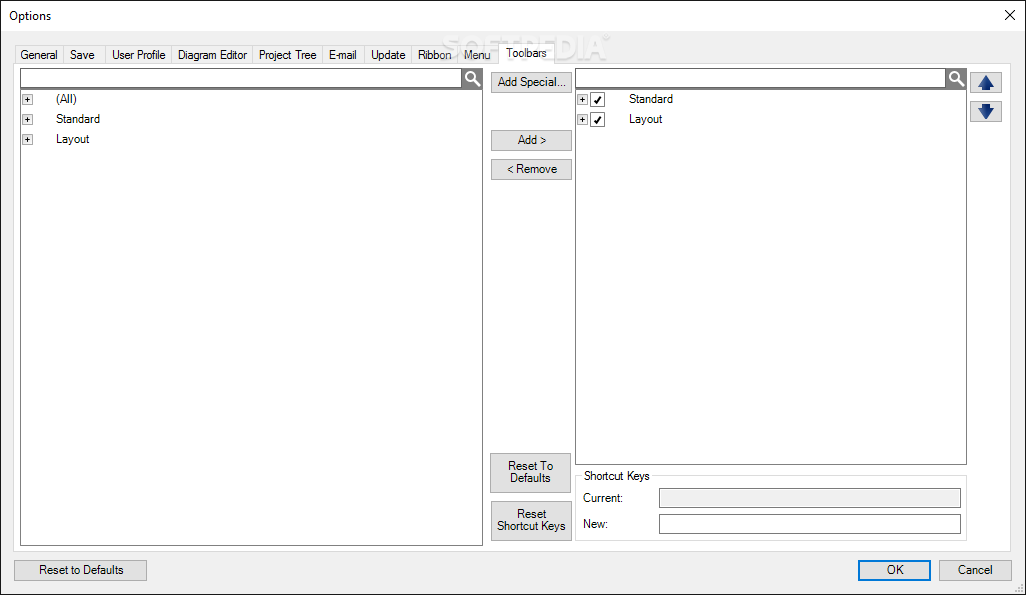The width and height of the screenshot is (1026, 595).
Task: Click the Reset Shortcut Keys button
Action: point(531,520)
